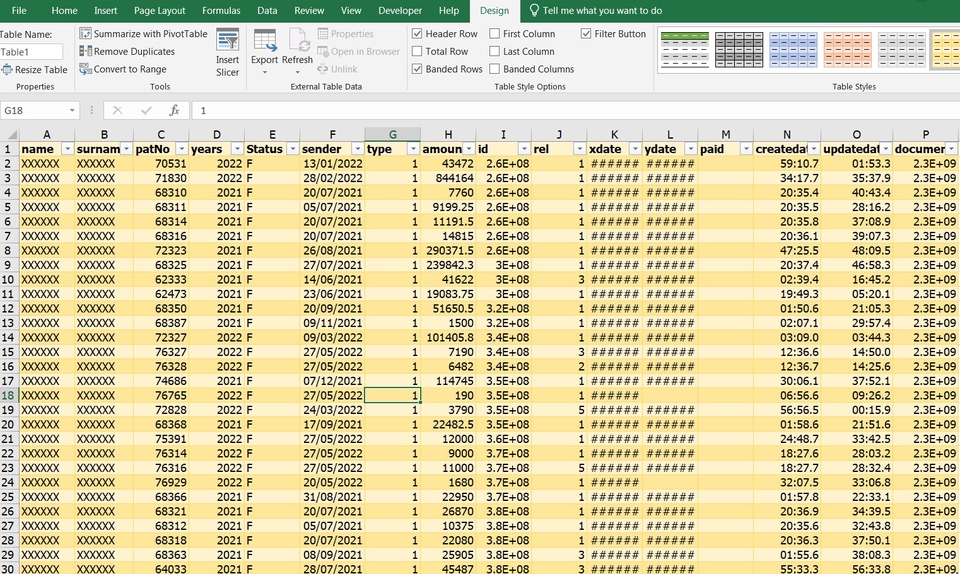
Task: Open Insert Slicer tool
Action: point(227,53)
